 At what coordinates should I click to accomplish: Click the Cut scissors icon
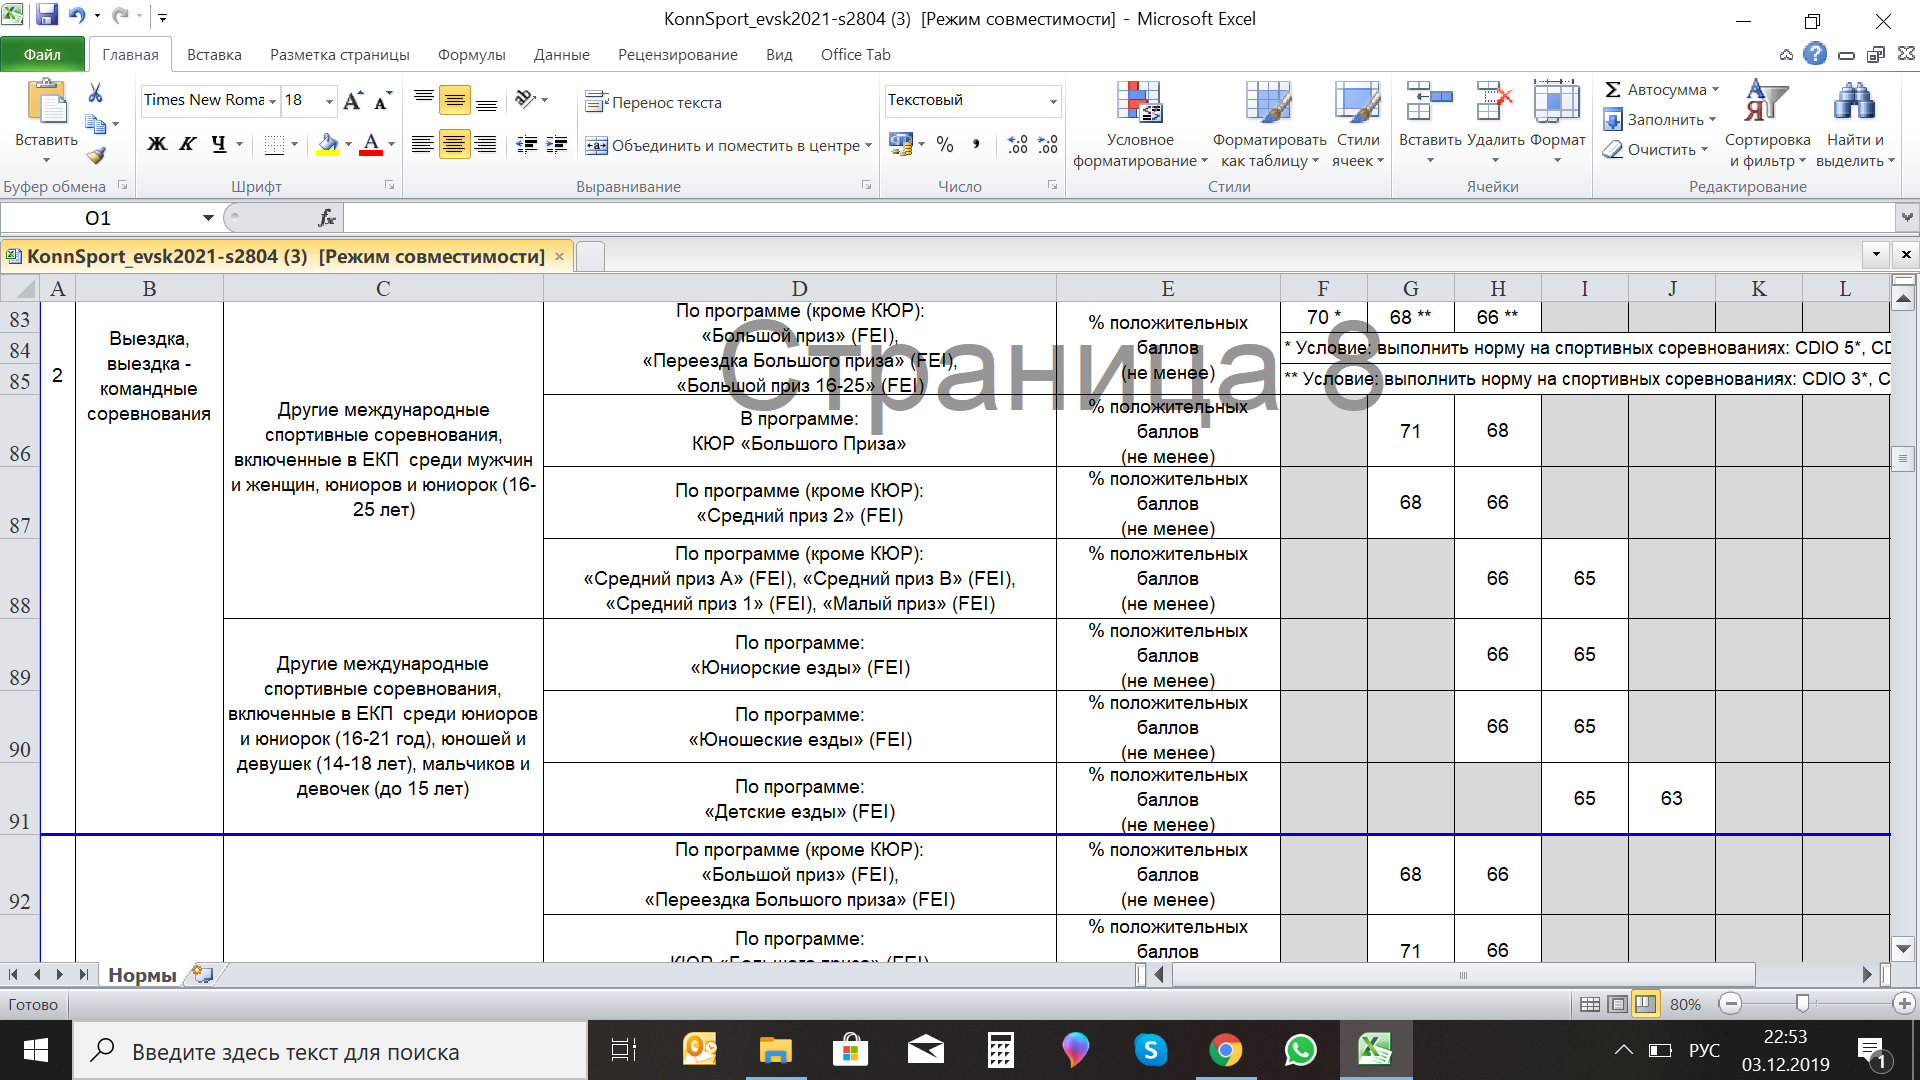(x=95, y=93)
